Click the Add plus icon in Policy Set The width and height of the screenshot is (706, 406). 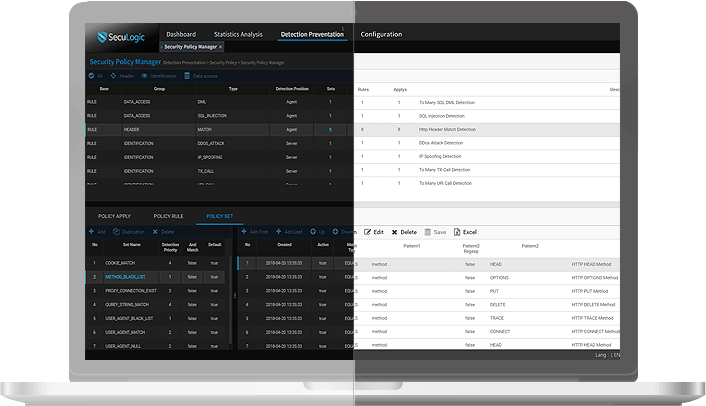tap(89, 231)
